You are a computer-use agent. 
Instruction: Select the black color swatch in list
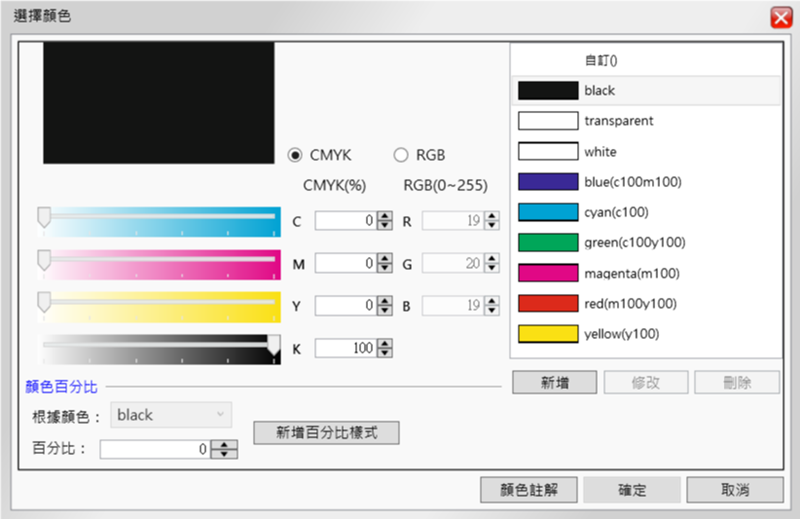[548, 90]
